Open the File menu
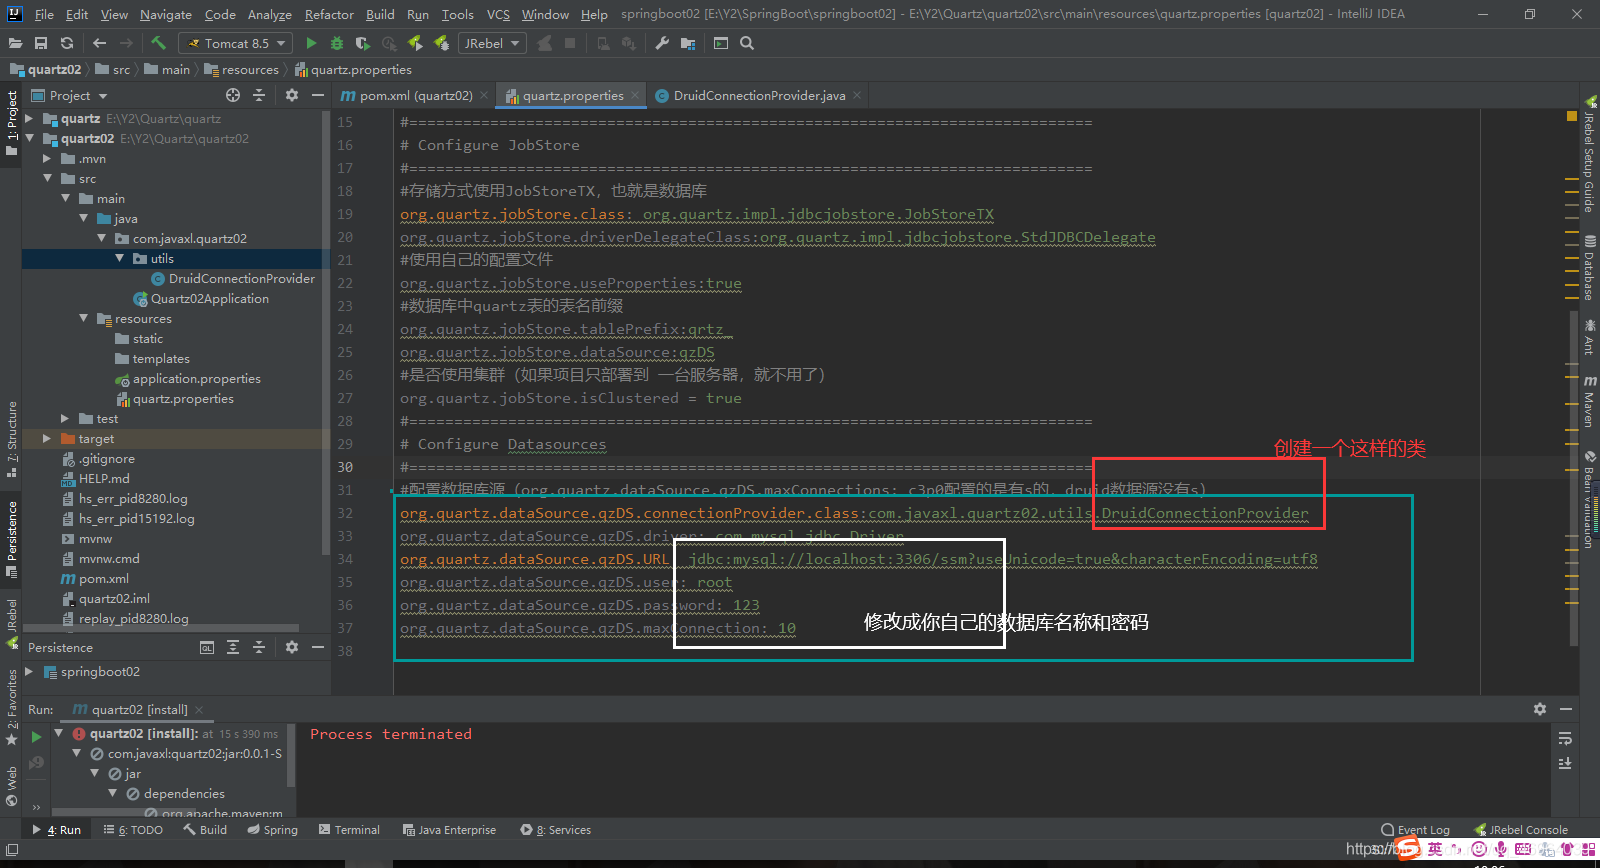 pyautogui.click(x=44, y=14)
